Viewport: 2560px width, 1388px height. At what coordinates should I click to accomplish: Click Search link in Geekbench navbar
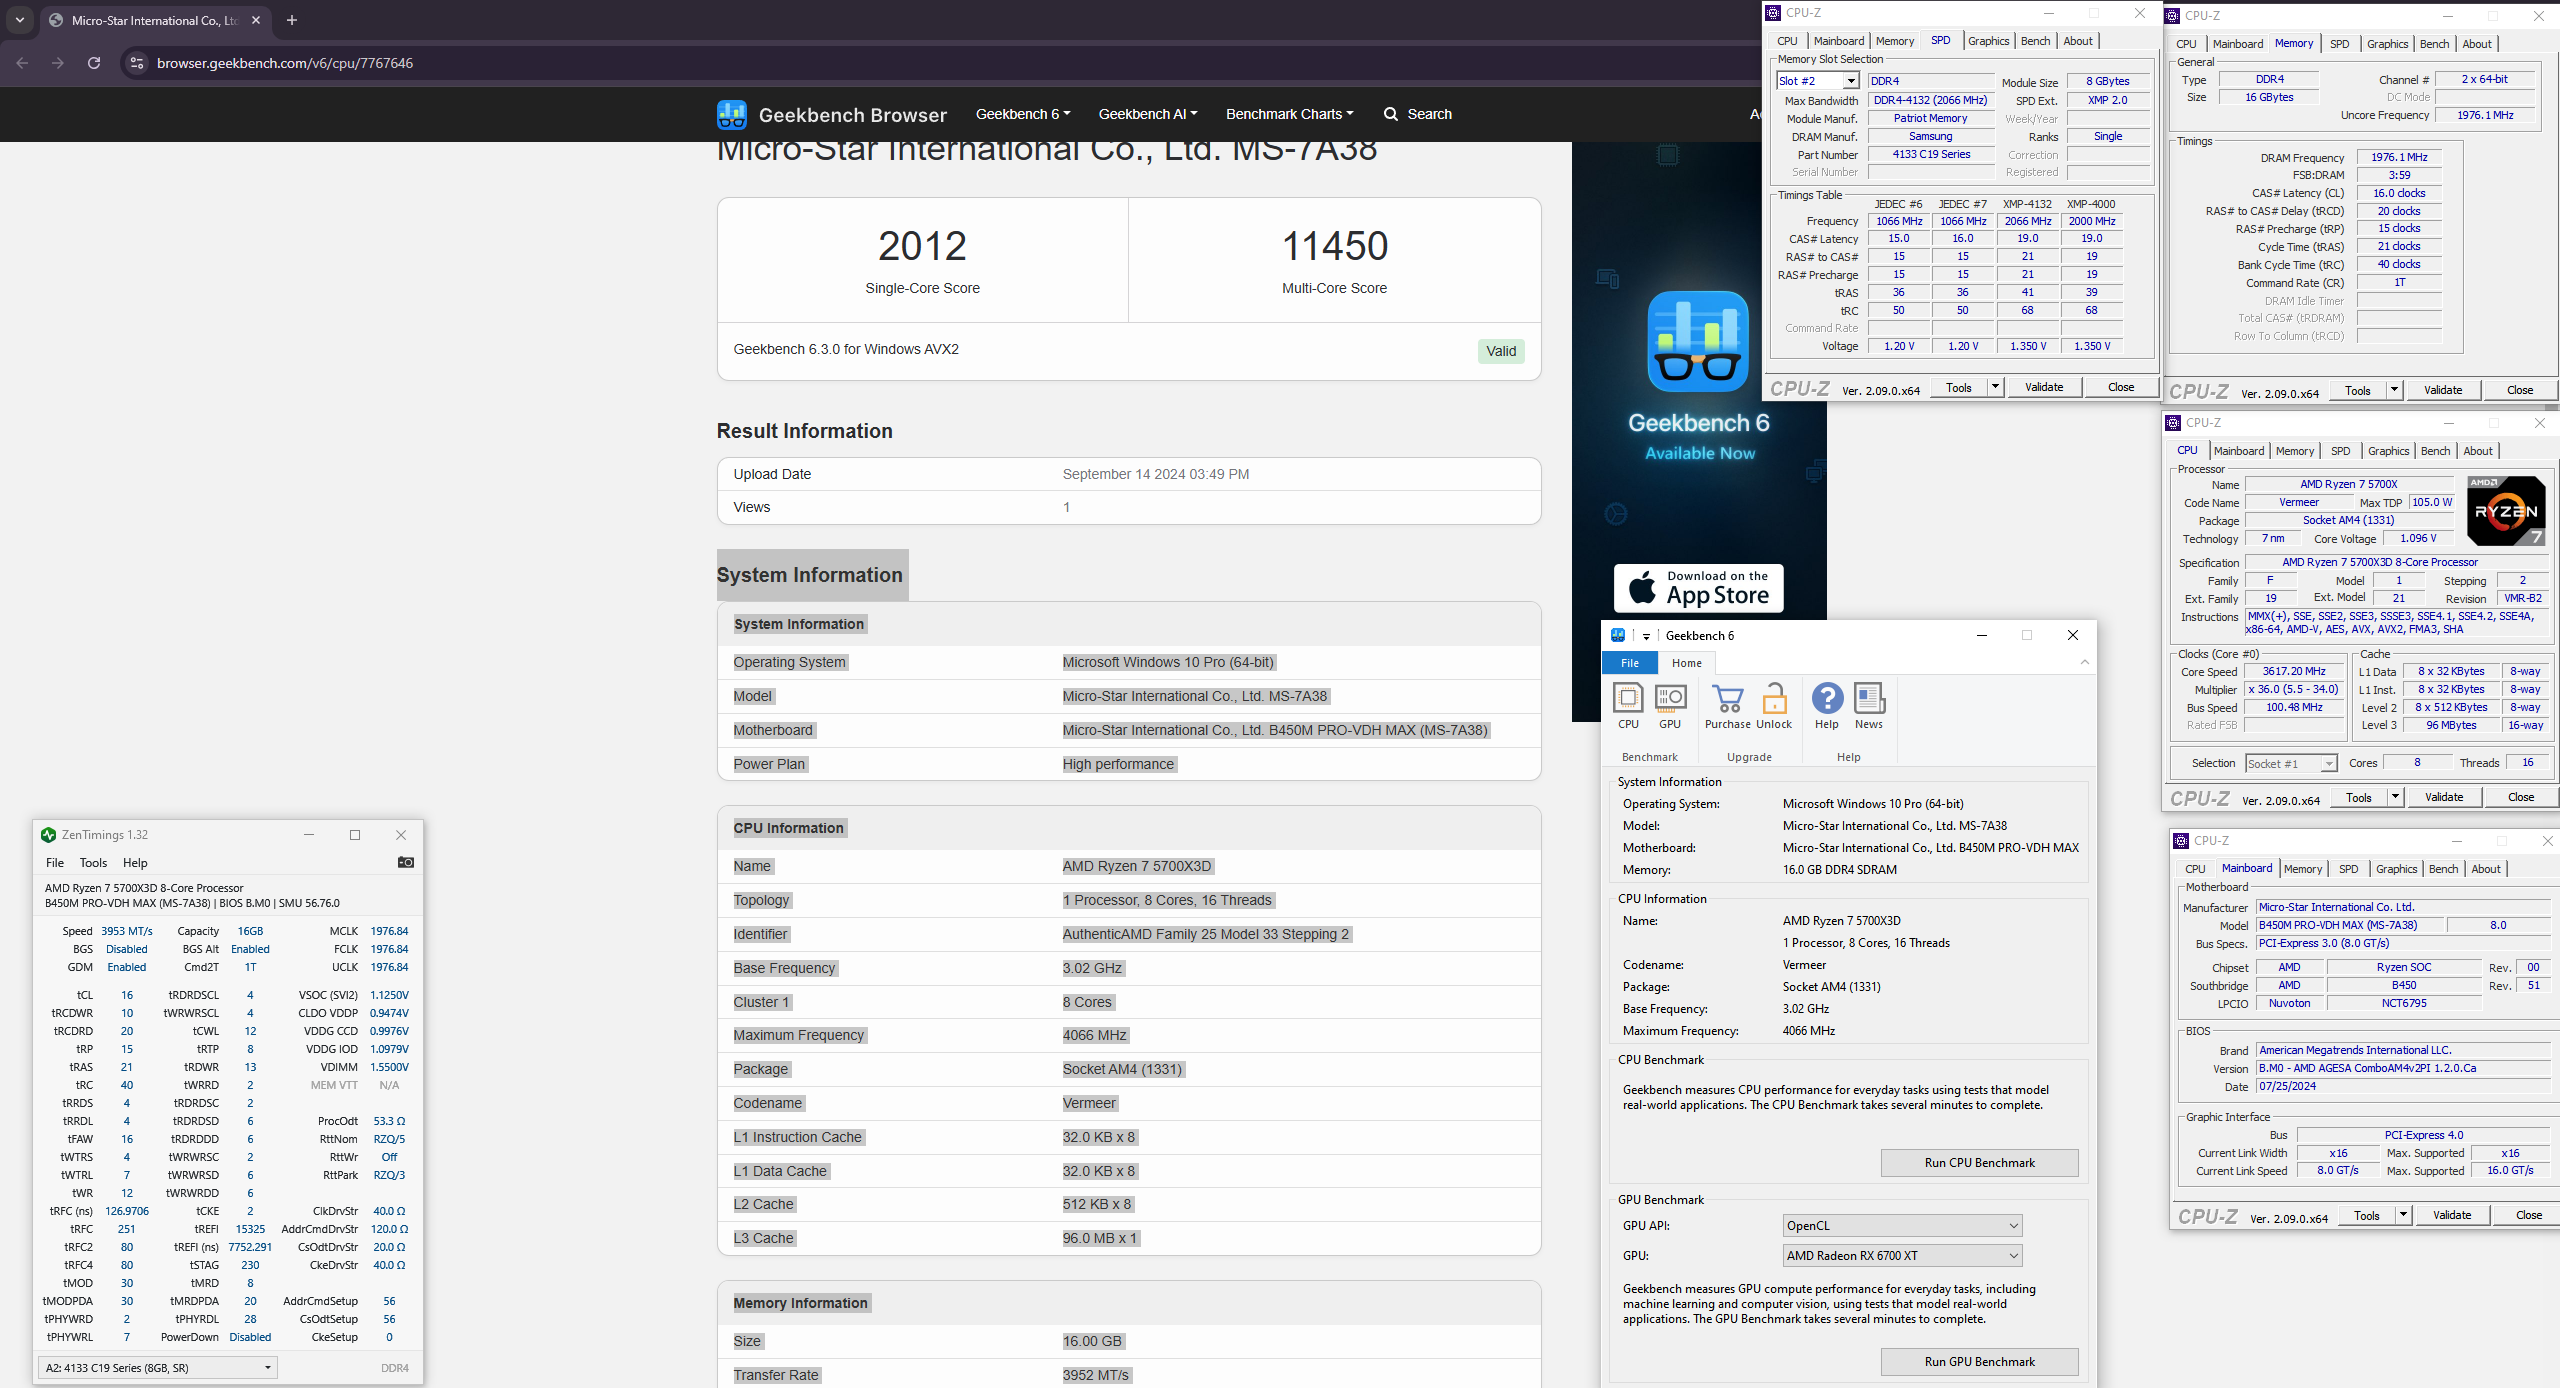pyautogui.click(x=1429, y=114)
